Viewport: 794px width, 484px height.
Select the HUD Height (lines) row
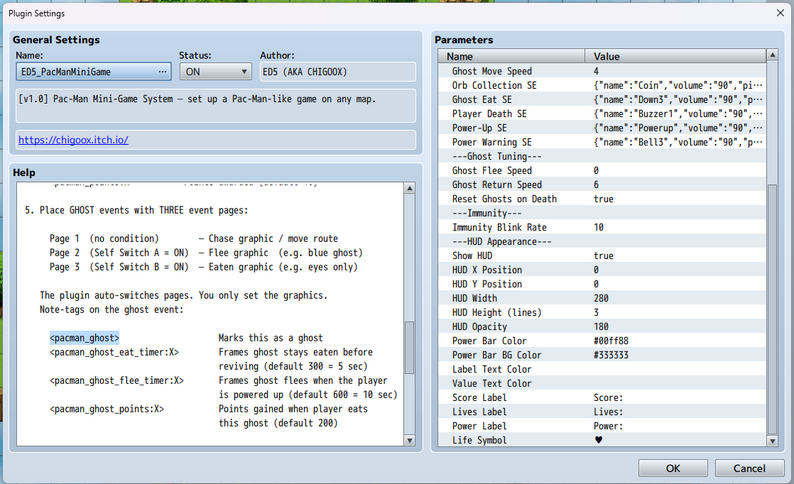click(602, 312)
